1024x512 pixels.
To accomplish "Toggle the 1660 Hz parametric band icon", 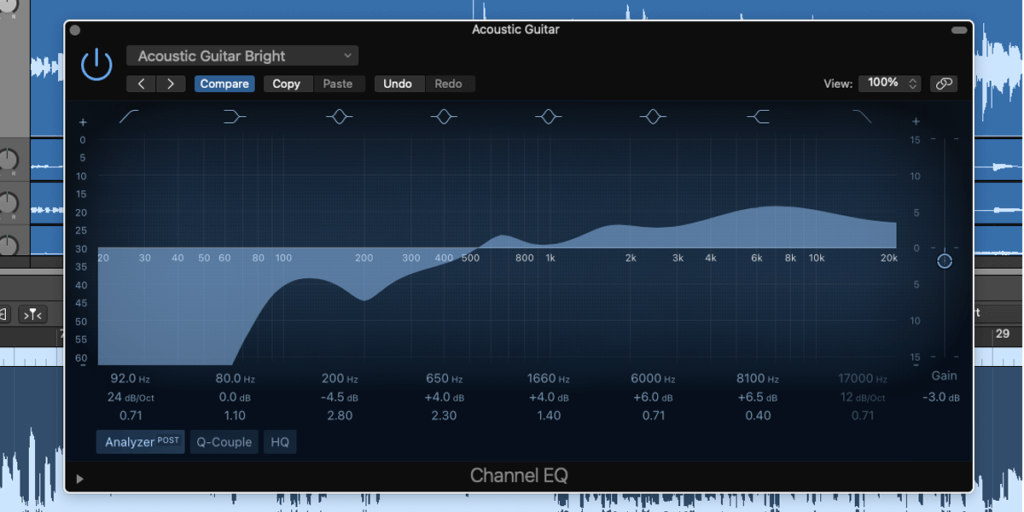I will click(x=548, y=117).
